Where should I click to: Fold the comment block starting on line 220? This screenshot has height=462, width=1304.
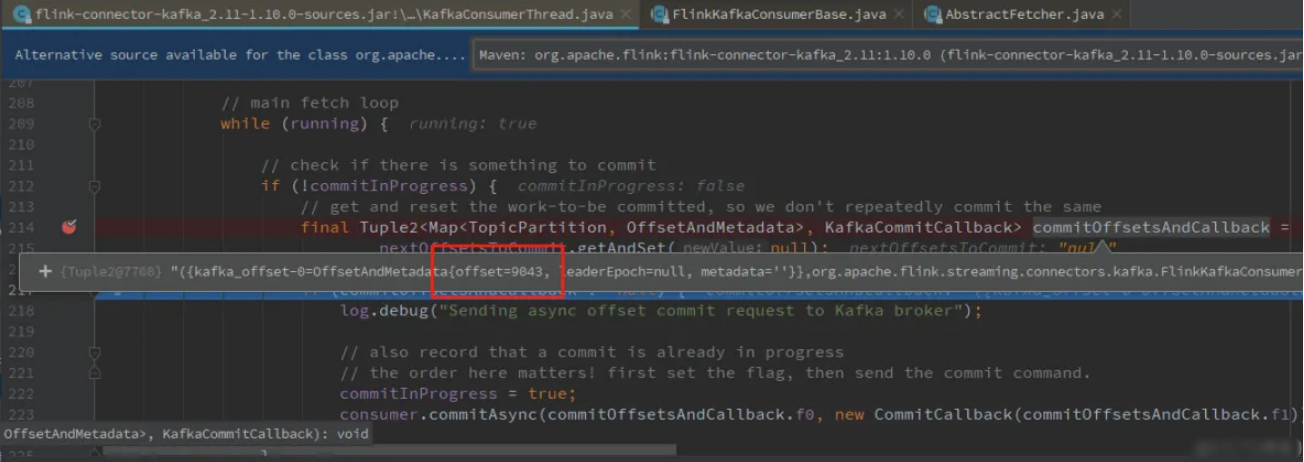point(94,352)
